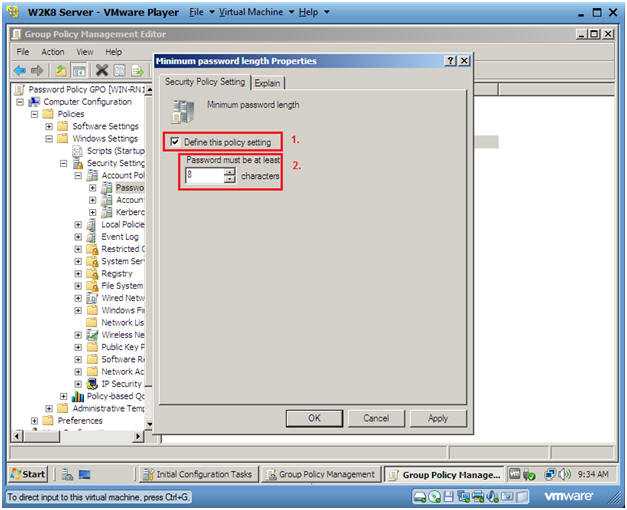Viewport: 627px width, 510px height.
Task: Collapse the Security Settings node
Action: (x=64, y=163)
